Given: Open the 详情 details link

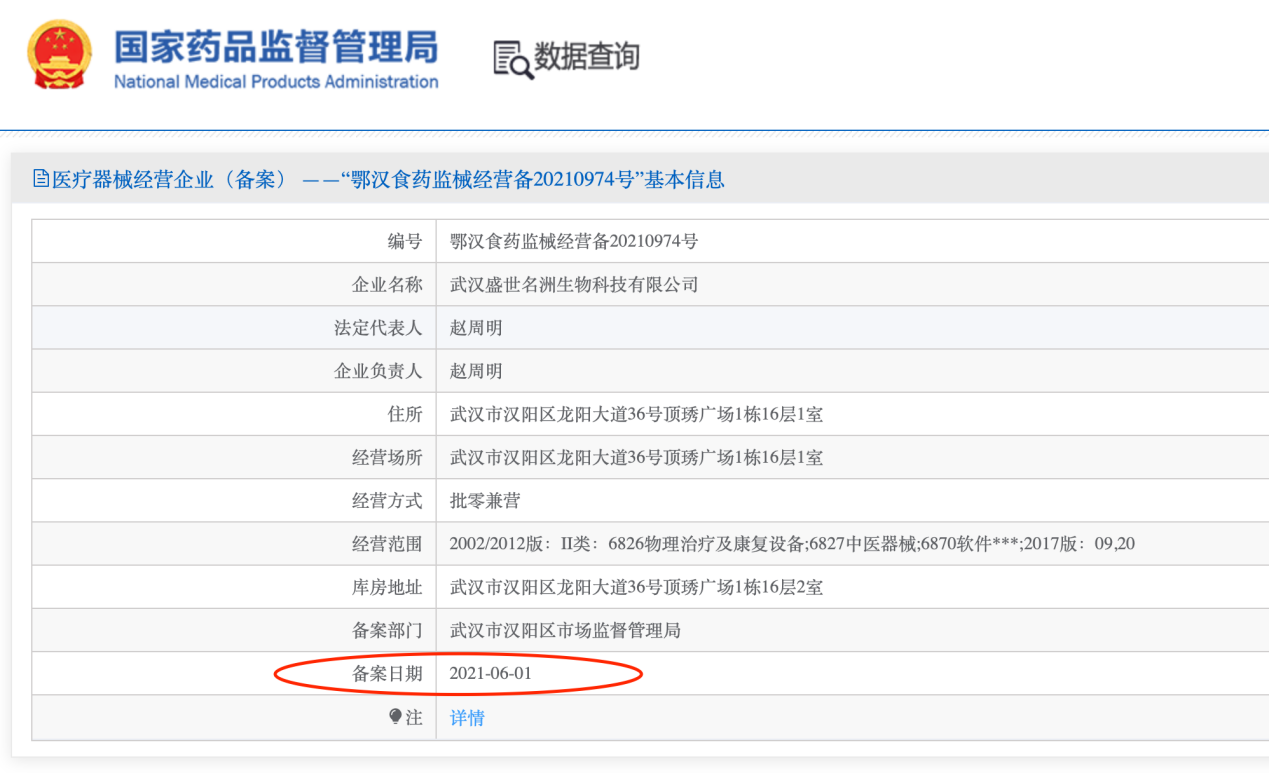Looking at the screenshot, I should pos(467,718).
